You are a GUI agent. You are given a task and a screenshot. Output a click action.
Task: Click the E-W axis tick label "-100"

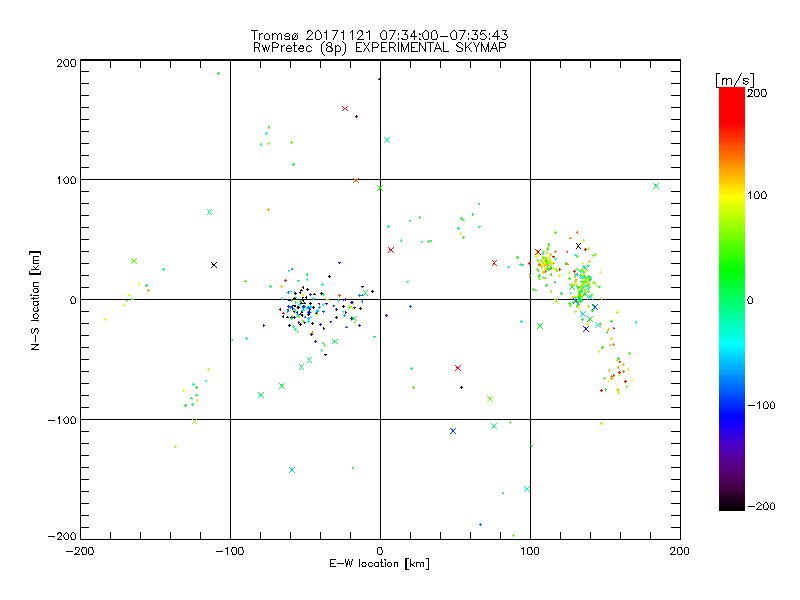230,551
